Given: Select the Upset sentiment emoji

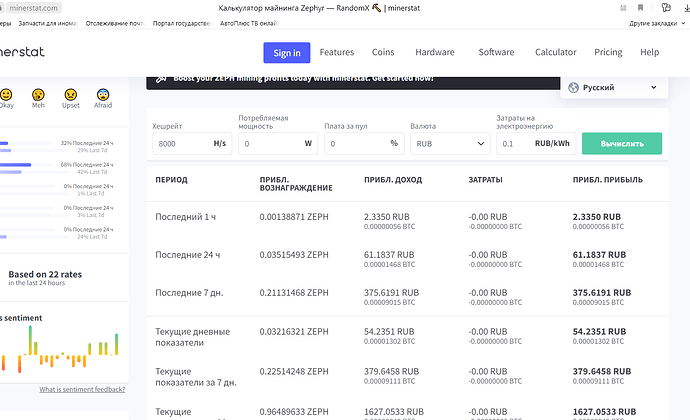Looking at the screenshot, I should (x=70, y=95).
